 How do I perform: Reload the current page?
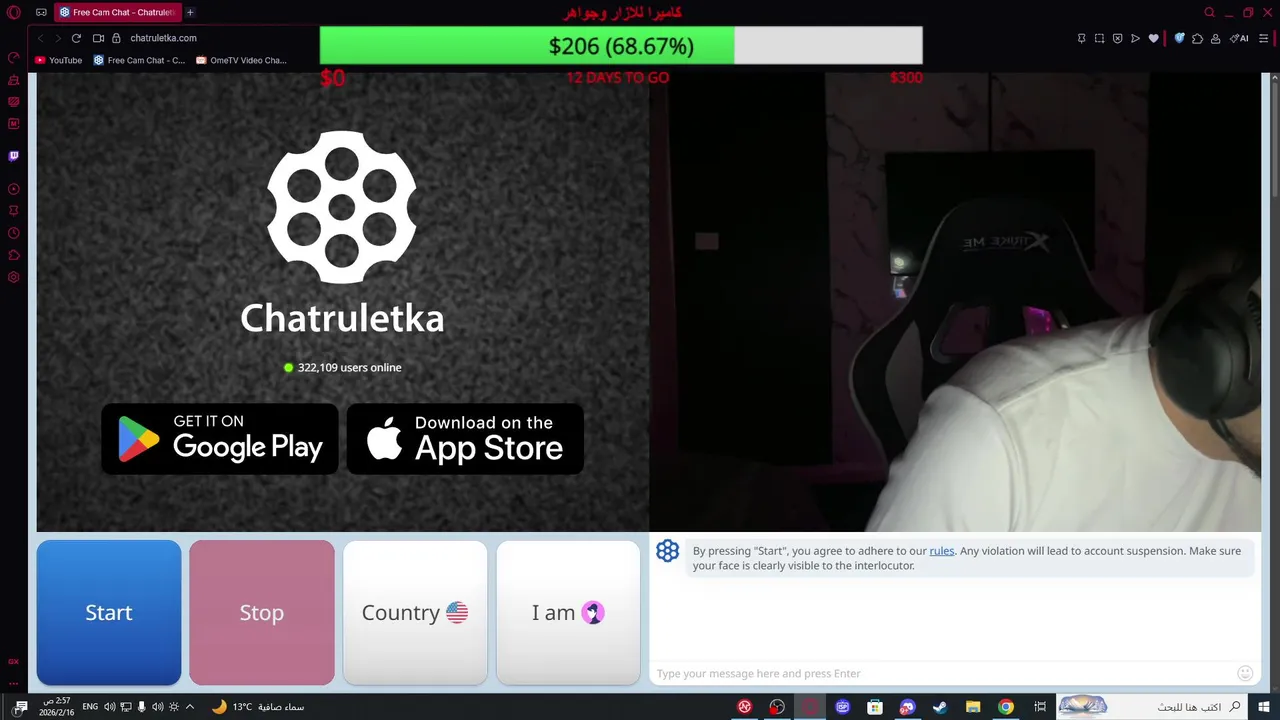[x=76, y=38]
